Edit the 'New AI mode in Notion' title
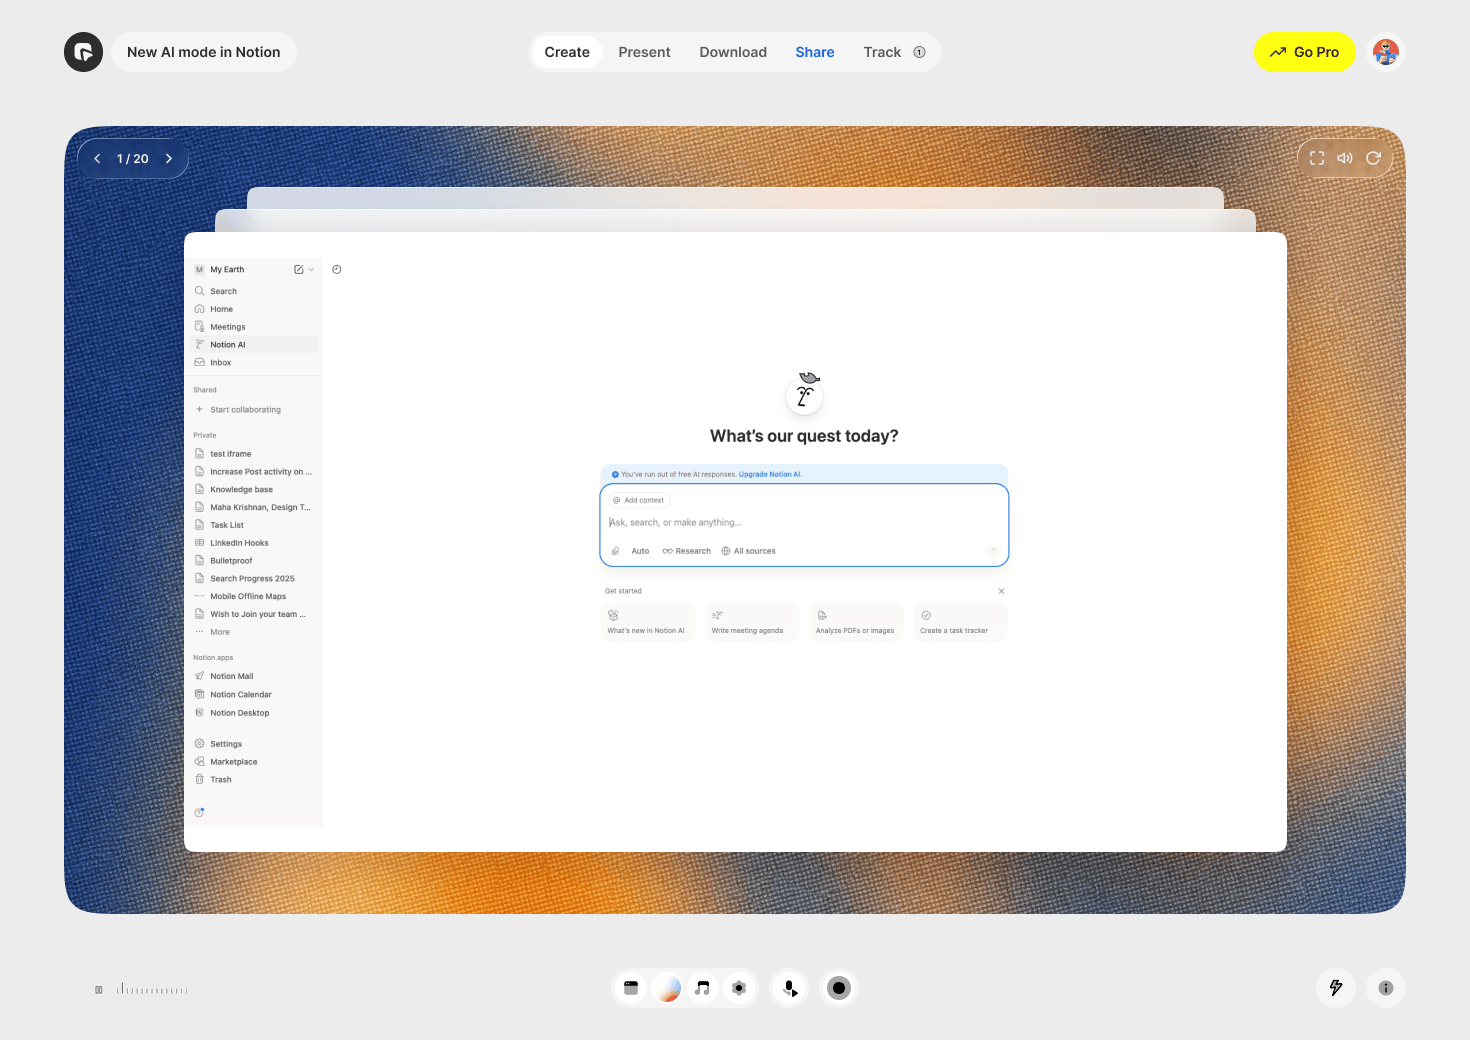 coord(203,52)
